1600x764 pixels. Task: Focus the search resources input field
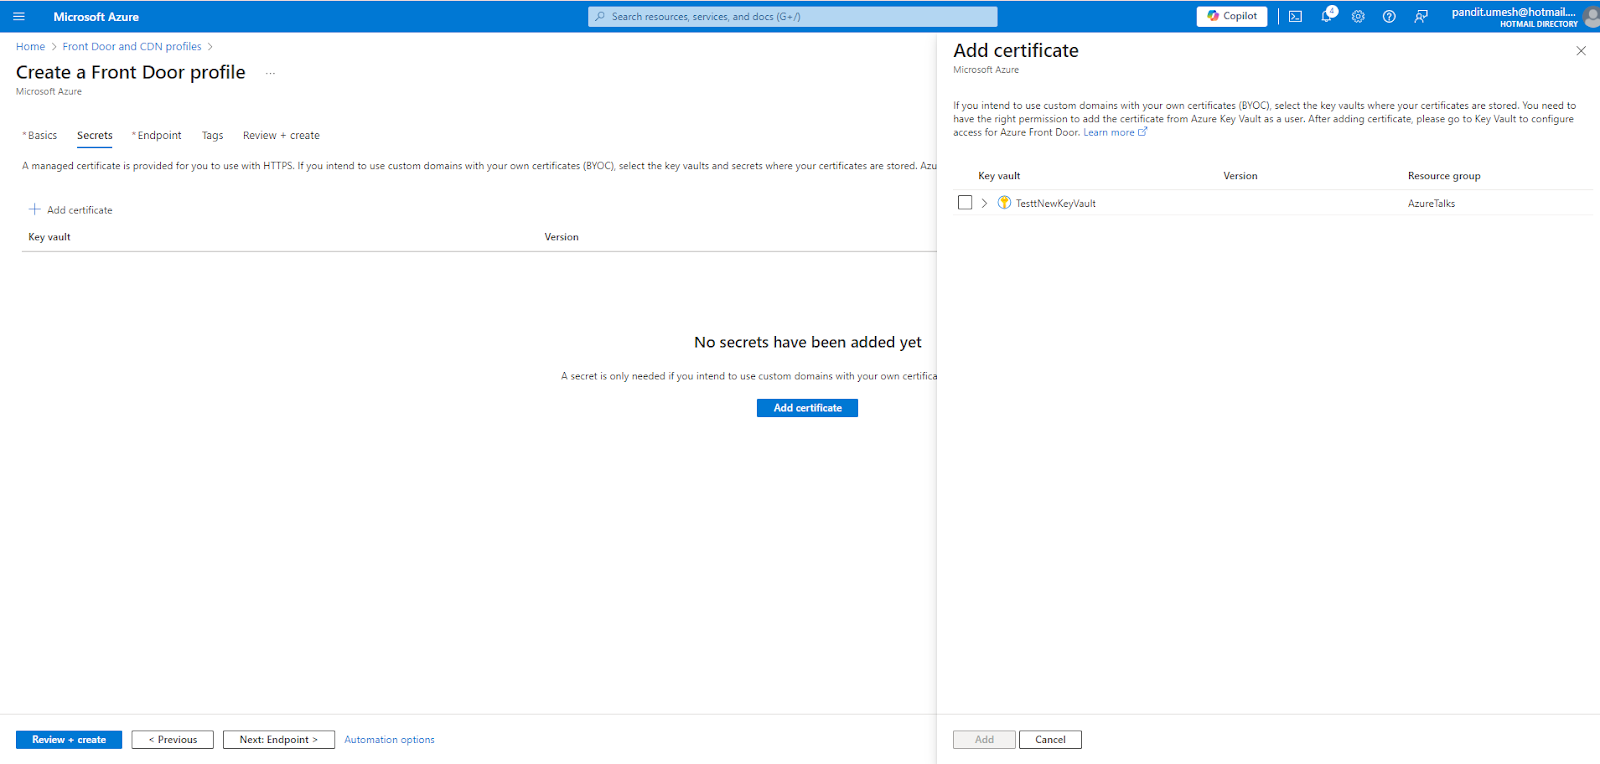(793, 16)
